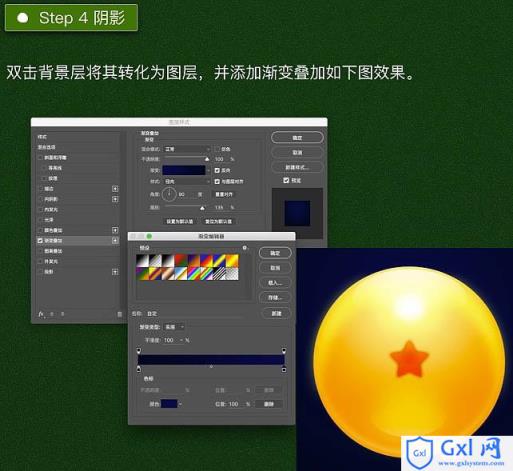Toggle the 与图层对齐 (Align with Layer) checkbox

click(217, 181)
